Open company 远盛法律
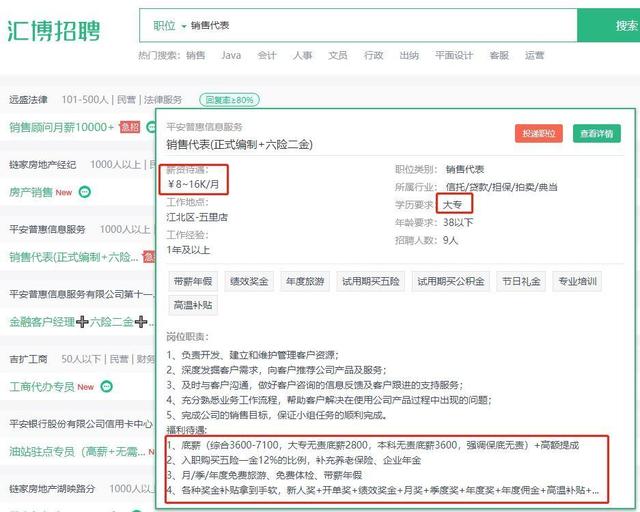Viewport: 640px width, 512px height. click(x=28, y=100)
